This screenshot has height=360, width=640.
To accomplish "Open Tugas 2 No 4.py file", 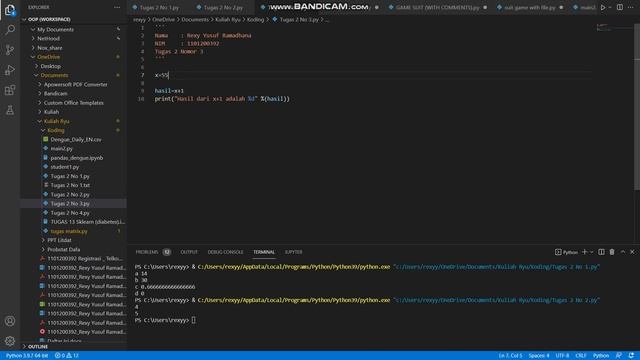I will click(x=73, y=213).
